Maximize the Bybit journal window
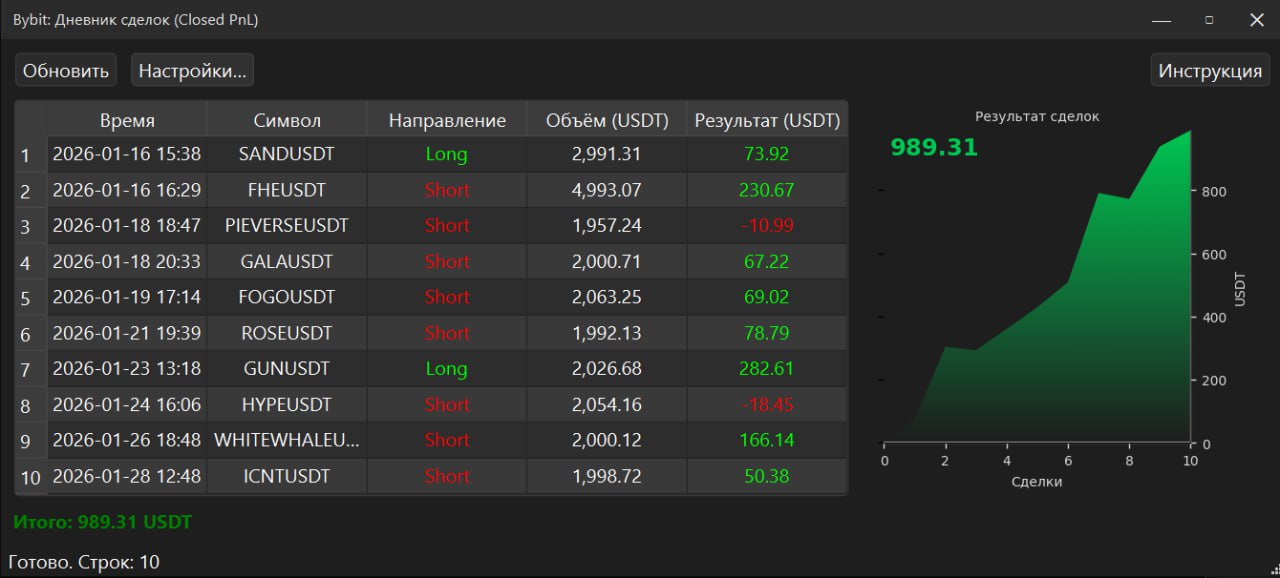 tap(1209, 20)
